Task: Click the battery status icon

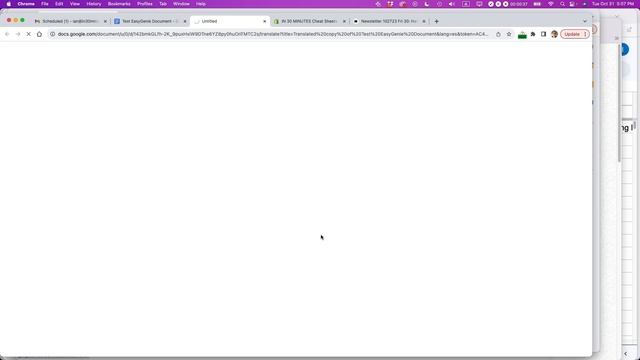Action: (538, 4)
